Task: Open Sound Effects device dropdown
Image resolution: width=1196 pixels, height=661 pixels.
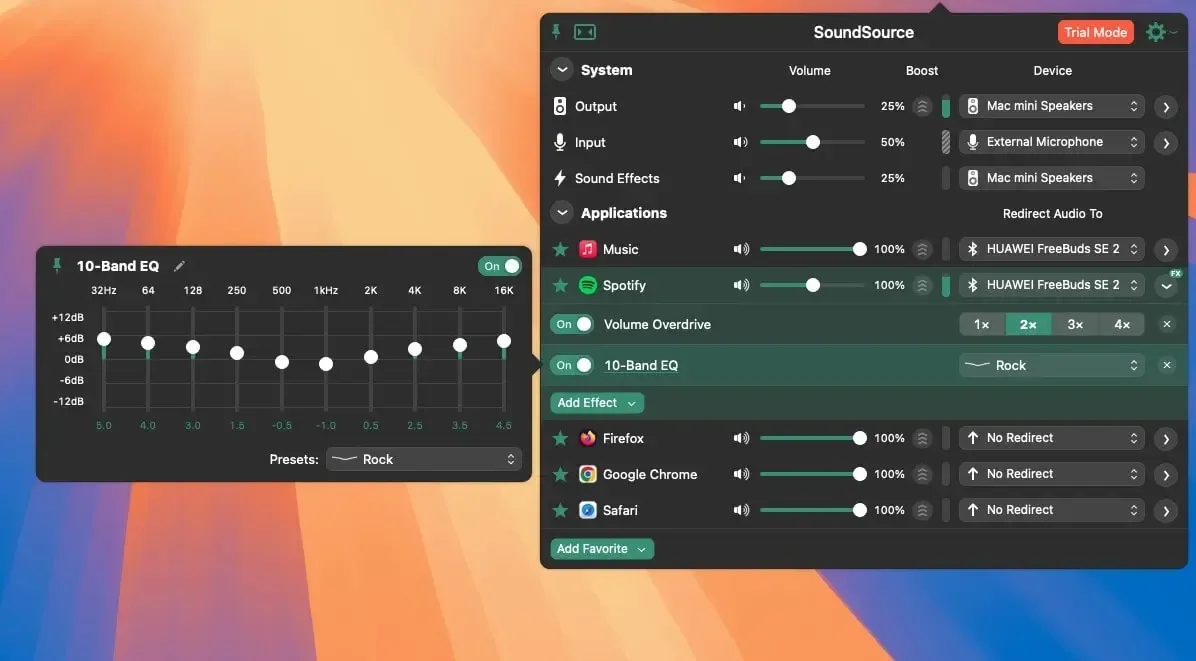Action: [1052, 178]
